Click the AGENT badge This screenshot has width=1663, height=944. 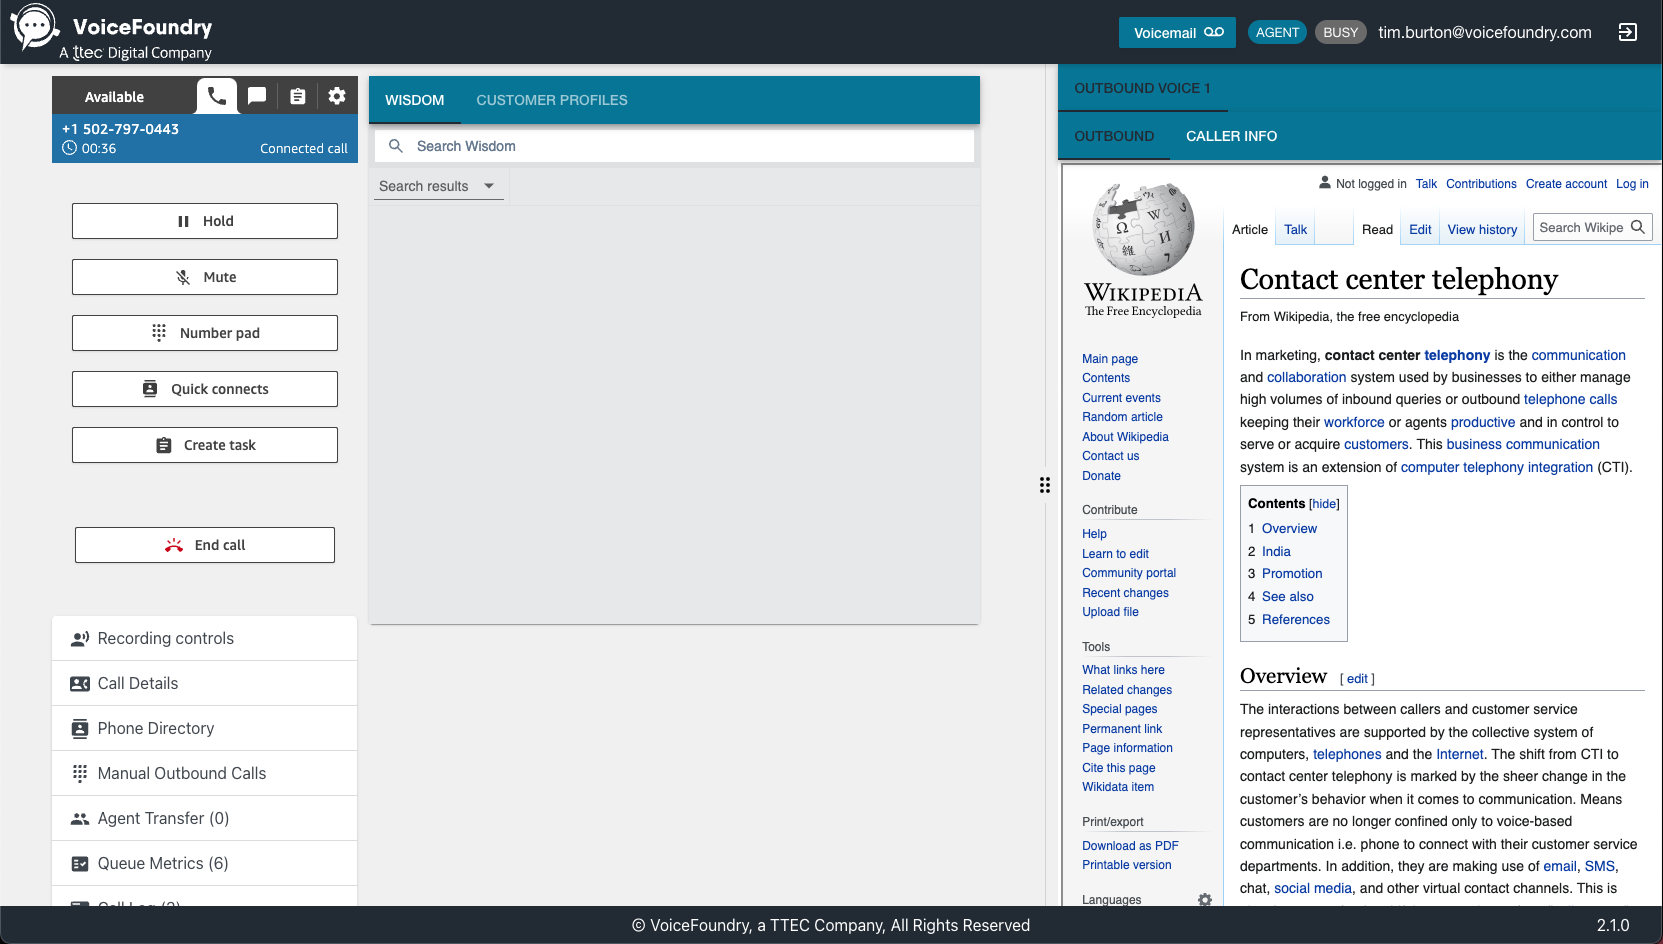tap(1277, 32)
